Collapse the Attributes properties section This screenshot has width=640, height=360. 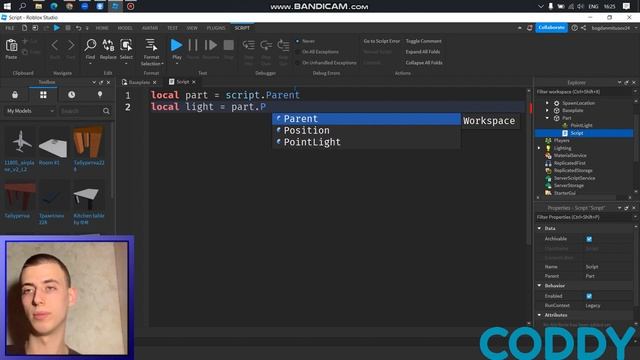[539, 315]
